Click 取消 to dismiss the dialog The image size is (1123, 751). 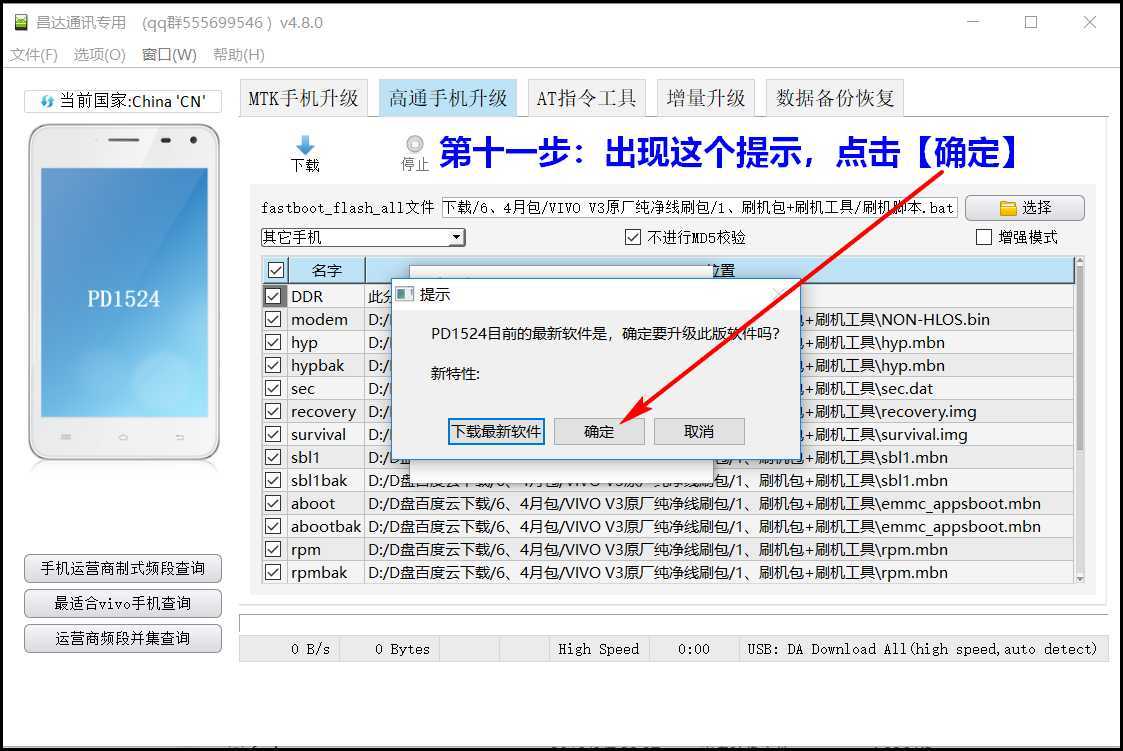pyautogui.click(x=699, y=431)
